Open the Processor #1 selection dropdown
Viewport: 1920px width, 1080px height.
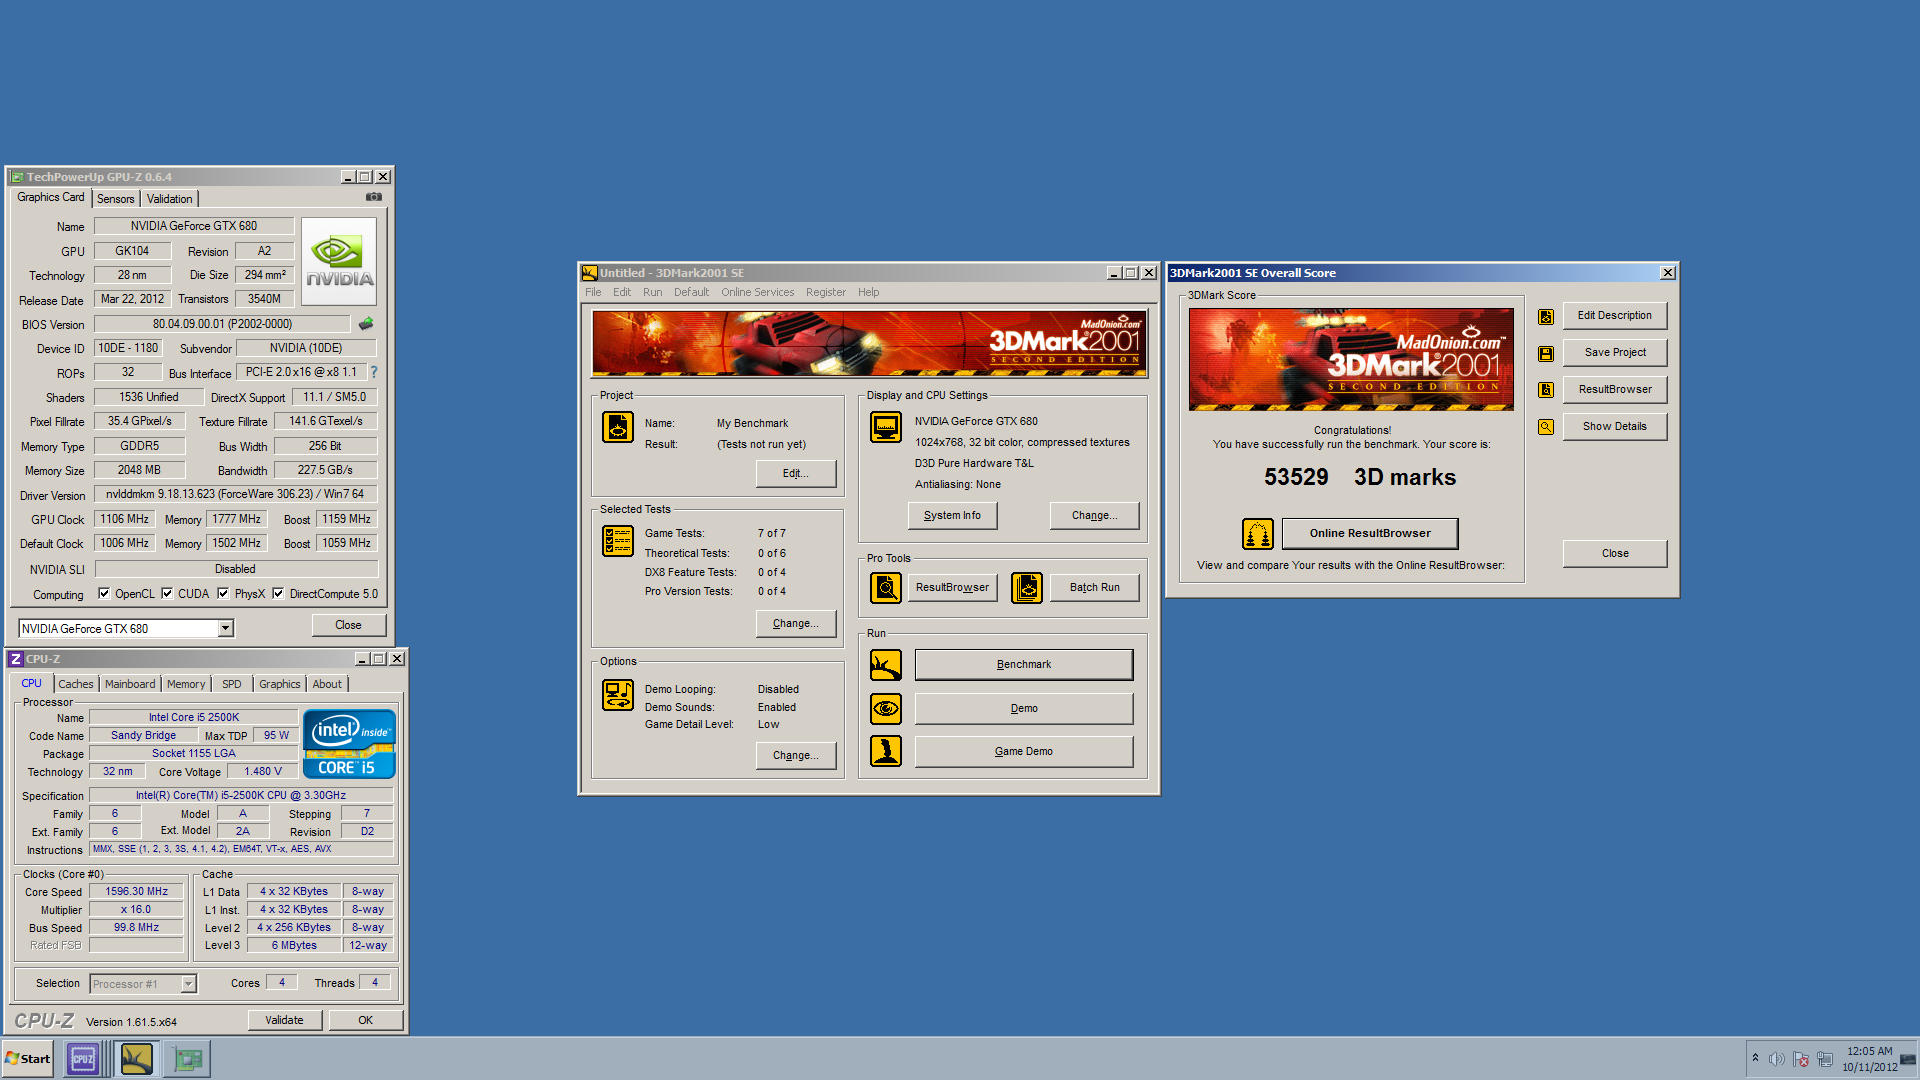[x=188, y=984]
